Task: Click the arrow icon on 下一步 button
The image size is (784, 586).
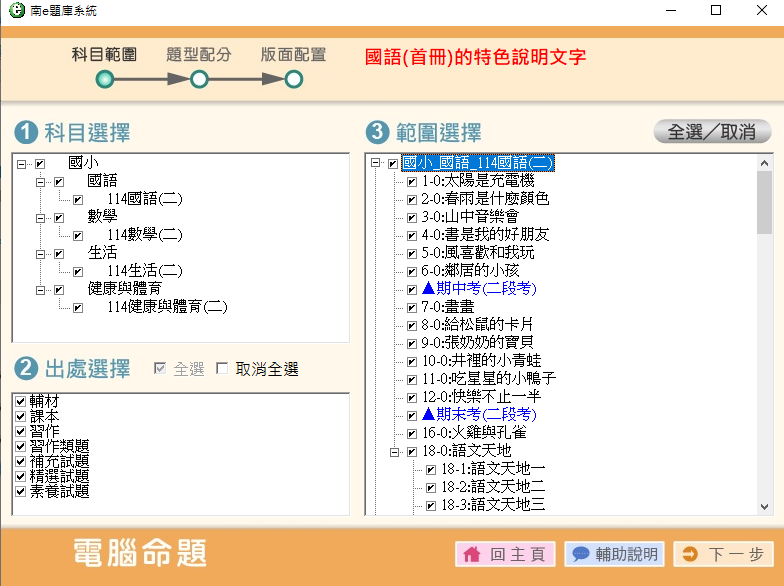Action: (689, 554)
